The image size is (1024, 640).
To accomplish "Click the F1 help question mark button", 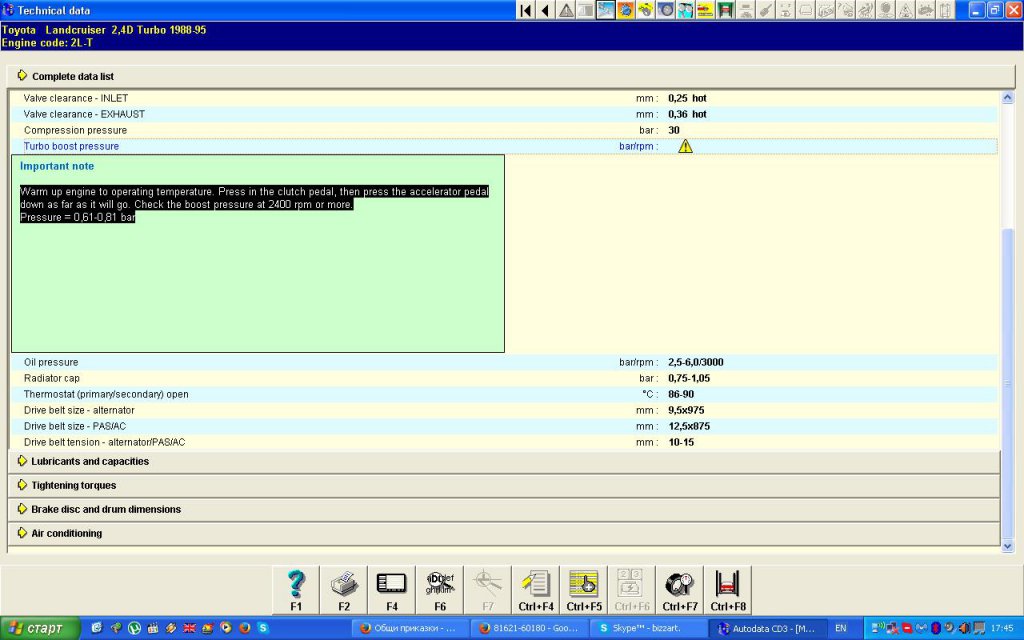I will point(296,589).
